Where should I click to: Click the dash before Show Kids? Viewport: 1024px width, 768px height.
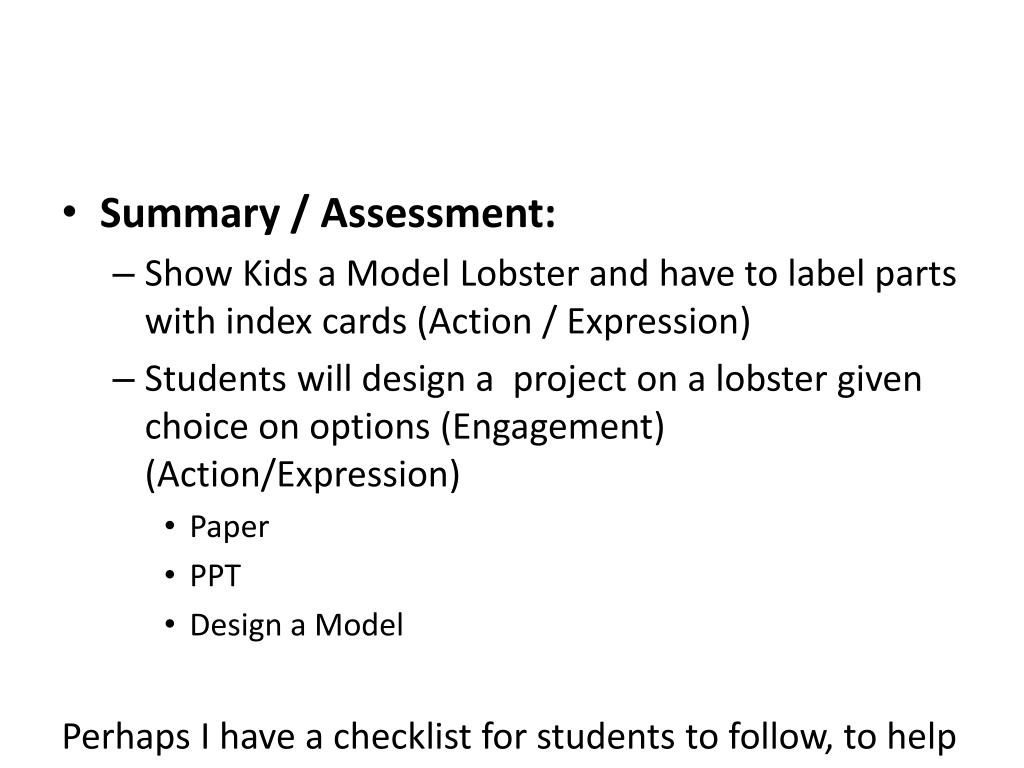tap(123, 275)
